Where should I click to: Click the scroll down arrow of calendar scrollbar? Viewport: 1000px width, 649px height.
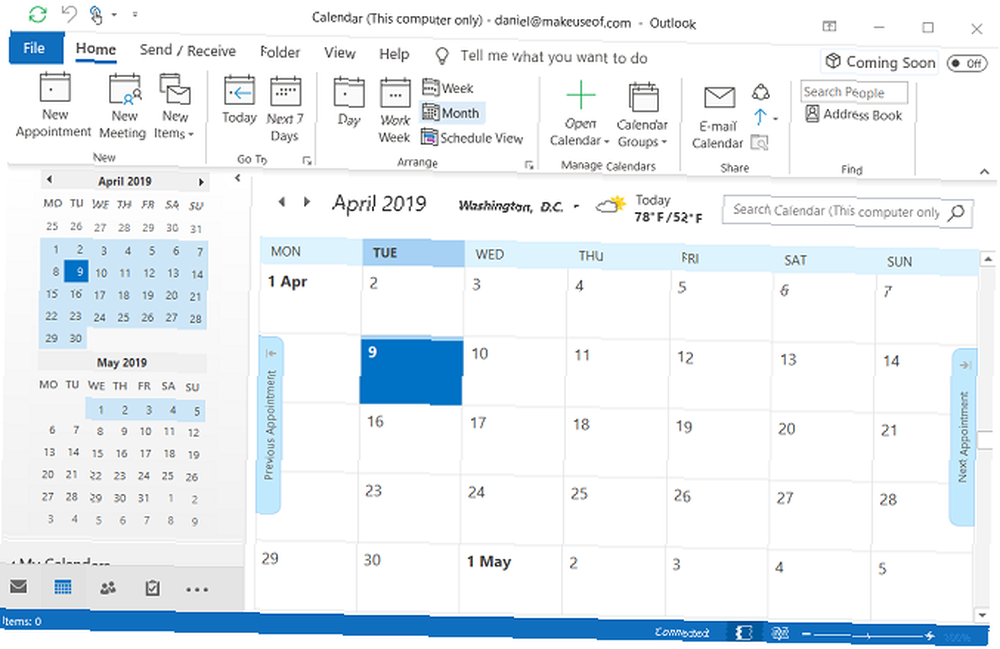(983, 615)
